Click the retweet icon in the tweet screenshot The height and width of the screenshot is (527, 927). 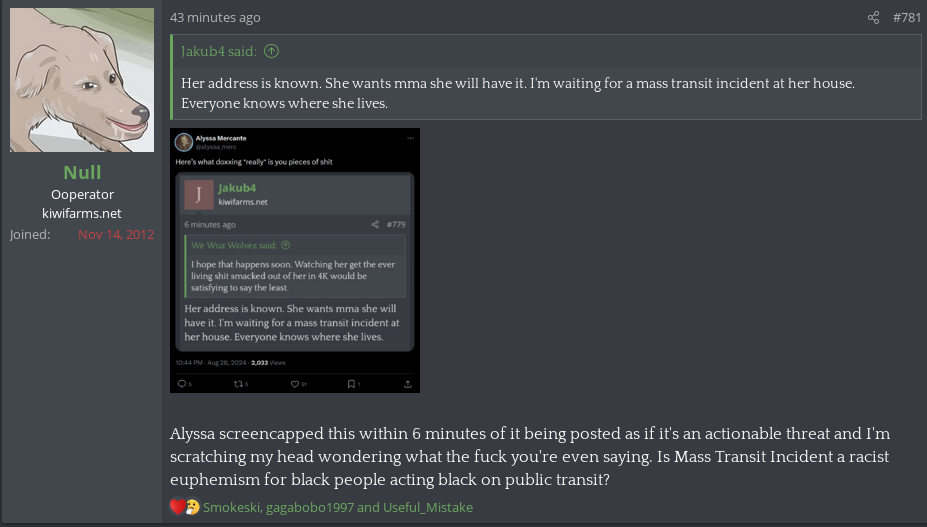point(238,383)
